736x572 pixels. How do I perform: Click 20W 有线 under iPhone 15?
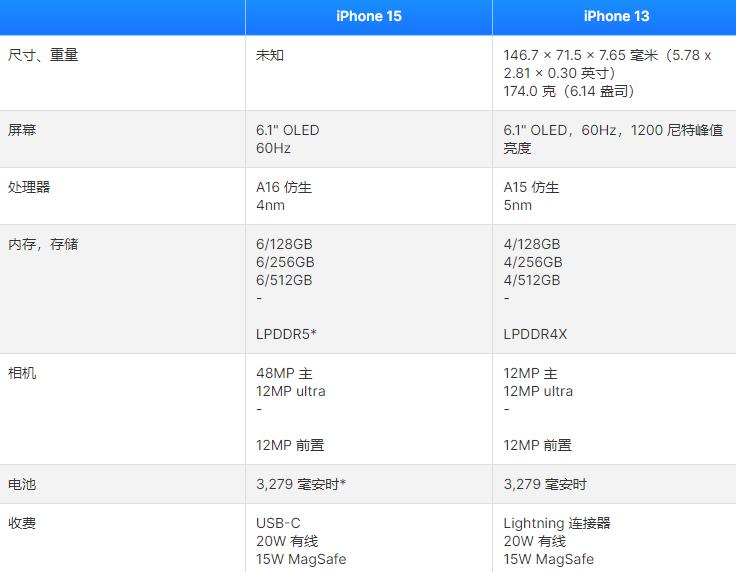[287, 541]
